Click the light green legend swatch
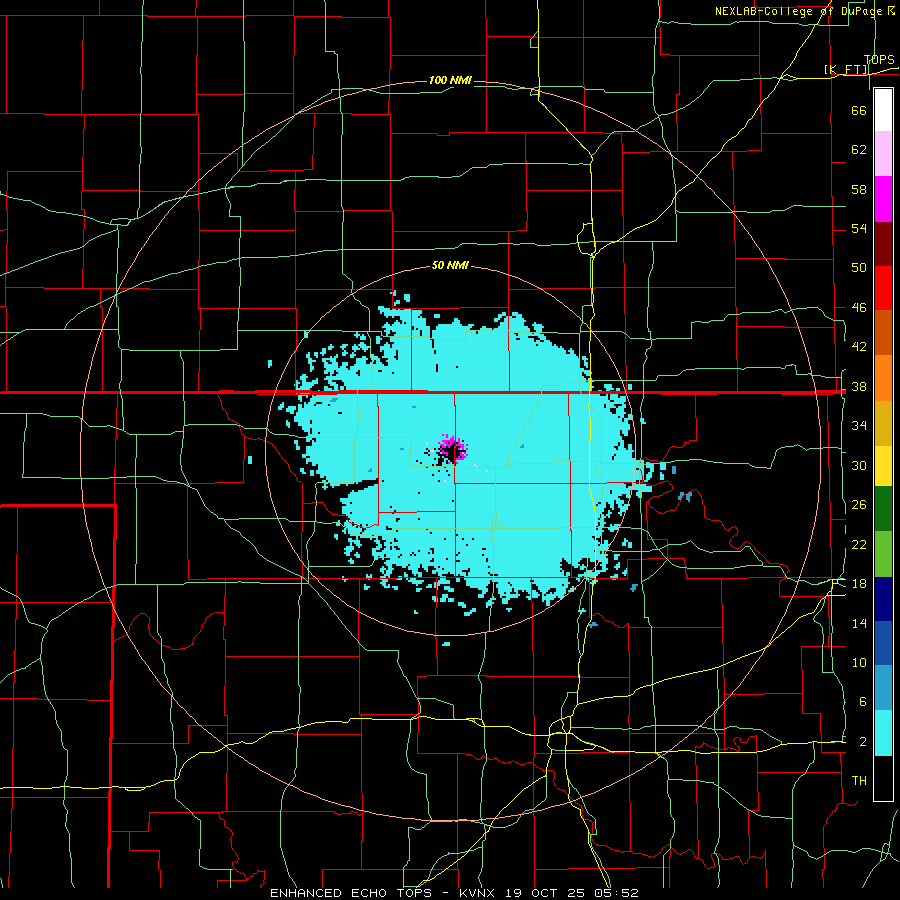 click(883, 554)
